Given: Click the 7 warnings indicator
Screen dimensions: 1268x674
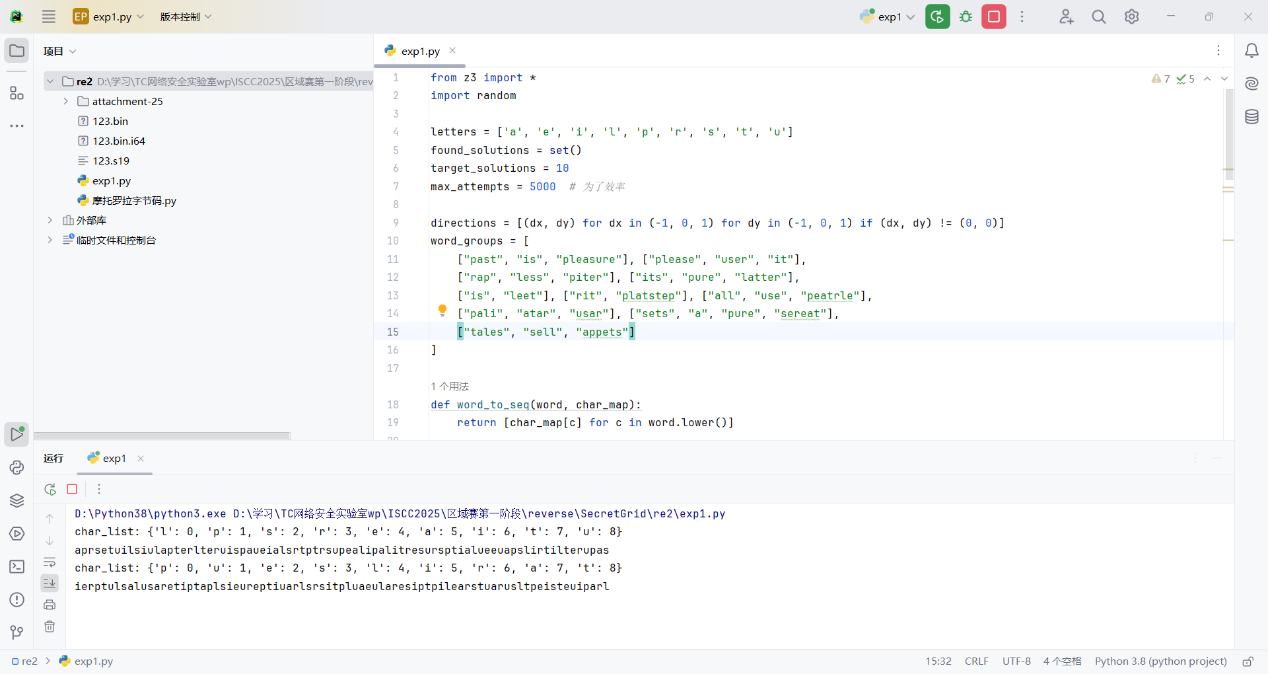Looking at the screenshot, I should (x=1161, y=78).
